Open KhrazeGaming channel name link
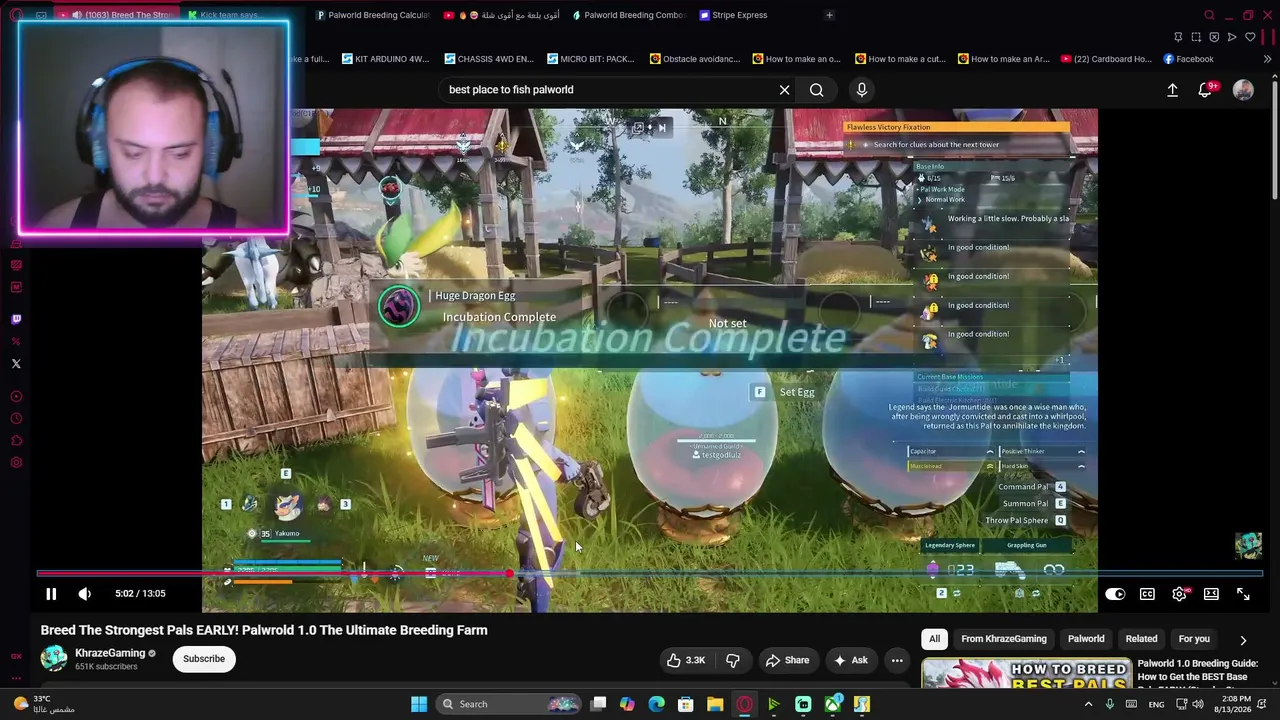 [x=110, y=653]
